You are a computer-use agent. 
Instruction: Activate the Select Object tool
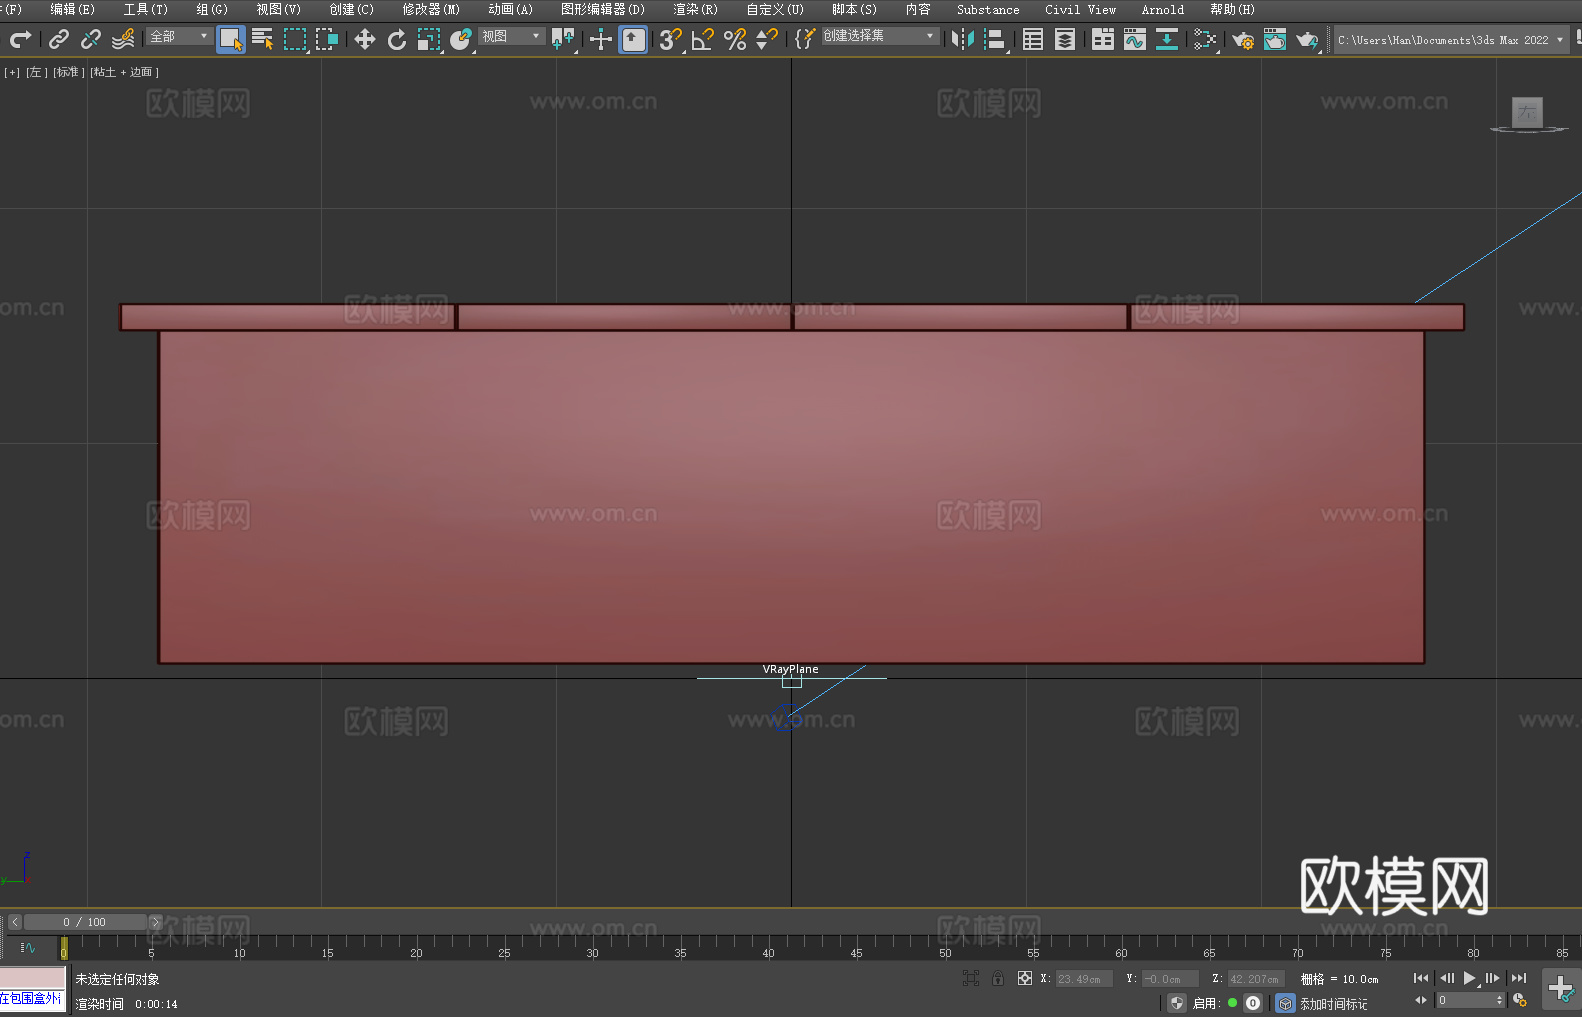click(x=231, y=39)
